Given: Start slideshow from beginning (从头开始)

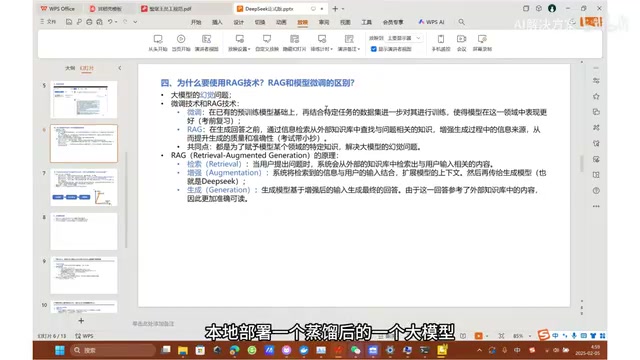Looking at the screenshot, I should [x=158, y=43].
